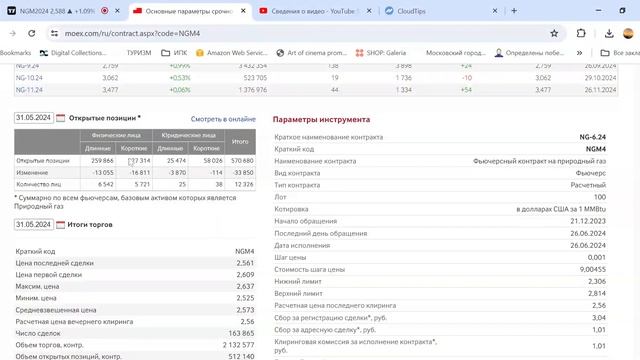
Task: Select the Верхний лимит value 2,814
Action: (x=597, y=293)
